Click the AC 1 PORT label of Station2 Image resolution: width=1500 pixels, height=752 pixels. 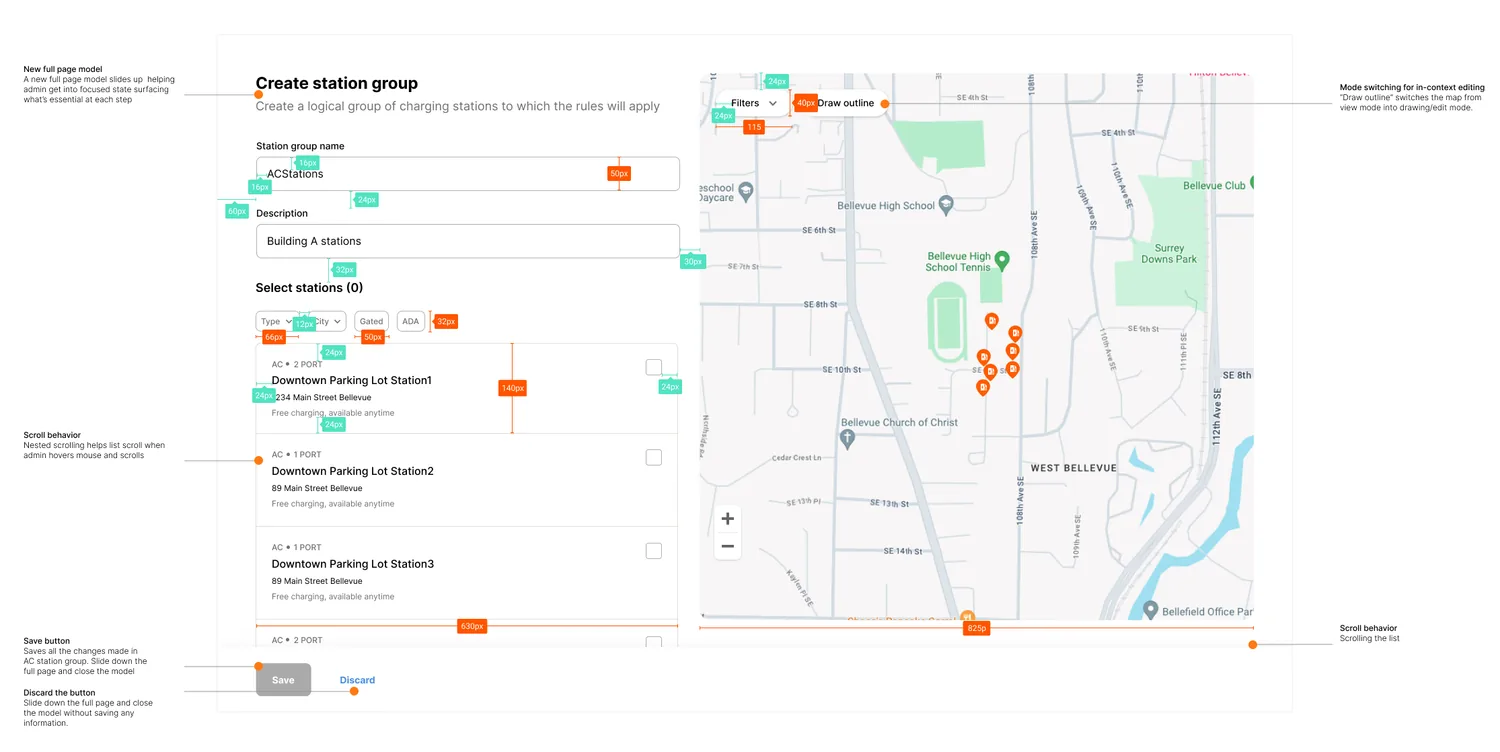point(297,455)
